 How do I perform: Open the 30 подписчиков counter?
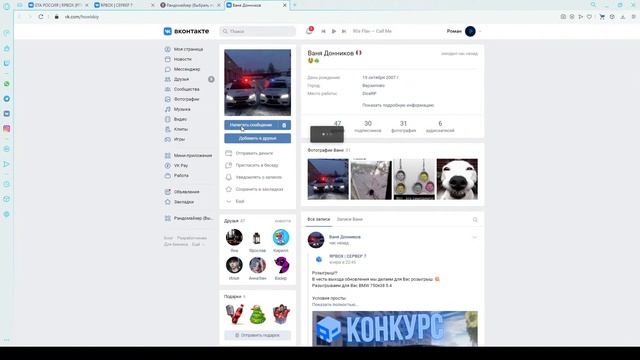(368, 126)
